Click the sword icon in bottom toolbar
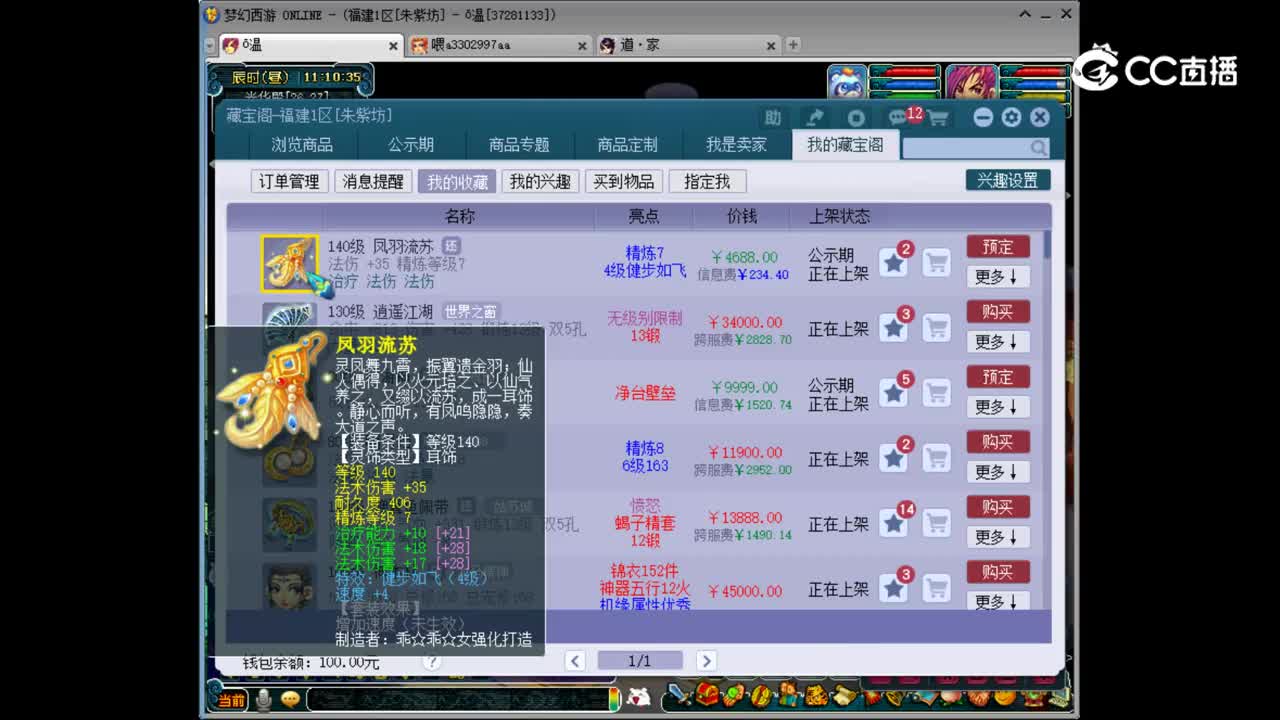Viewport: 1280px width, 720px height. click(x=679, y=694)
